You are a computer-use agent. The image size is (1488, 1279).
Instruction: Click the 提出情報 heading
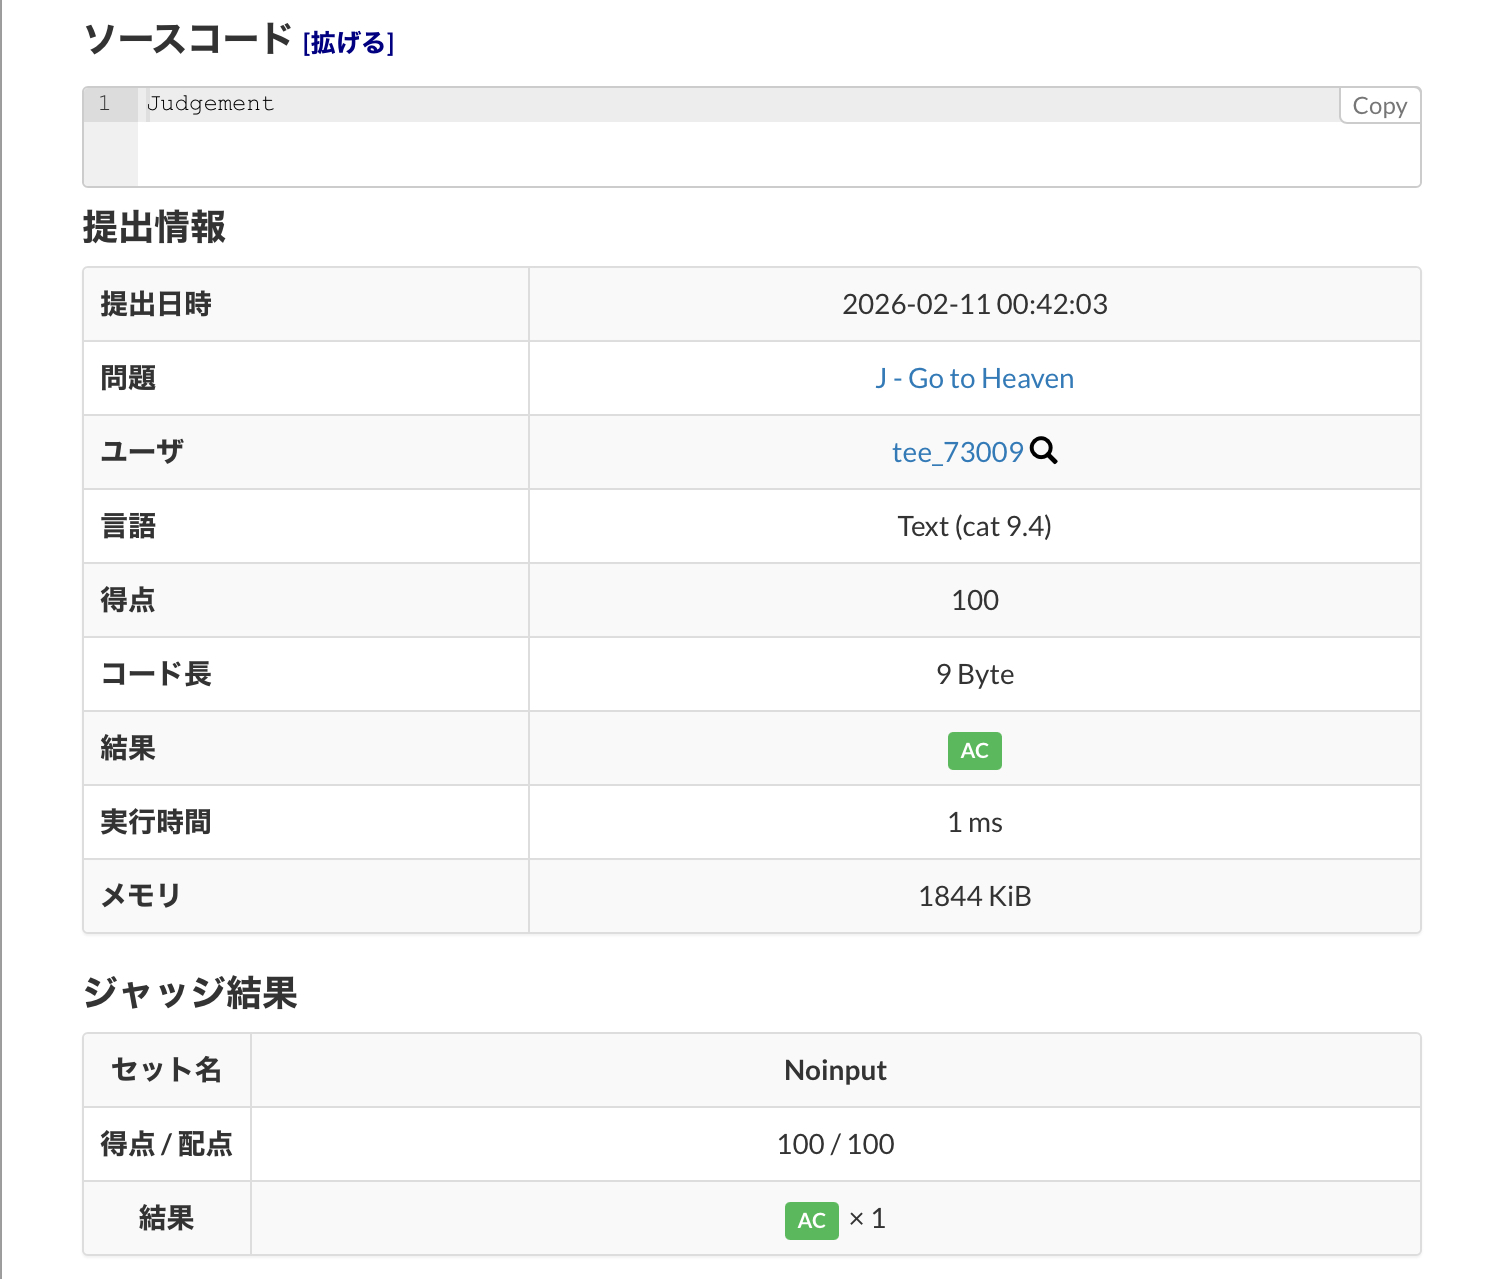click(x=154, y=228)
